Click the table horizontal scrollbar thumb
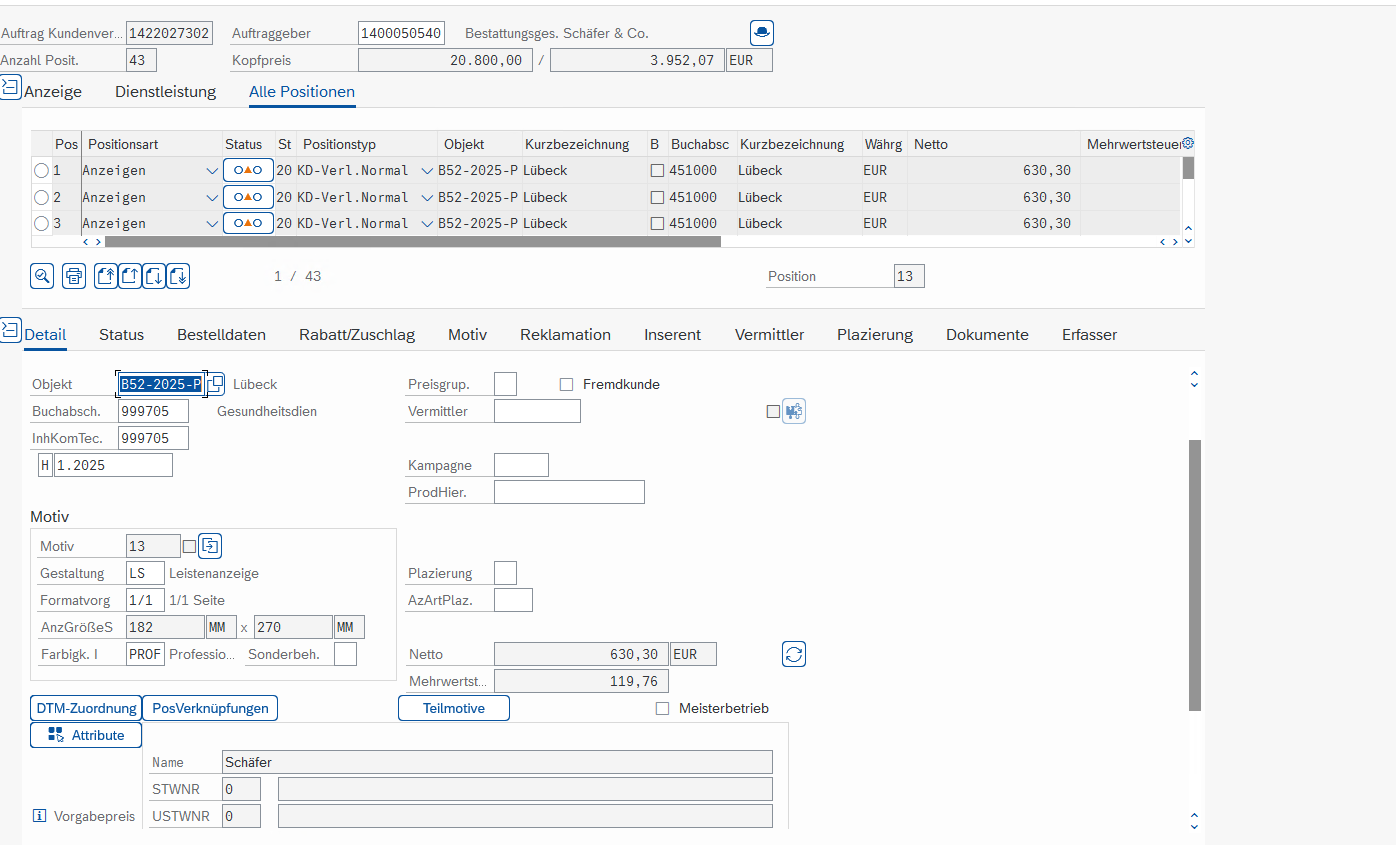This screenshot has width=1396, height=845. coord(412,241)
